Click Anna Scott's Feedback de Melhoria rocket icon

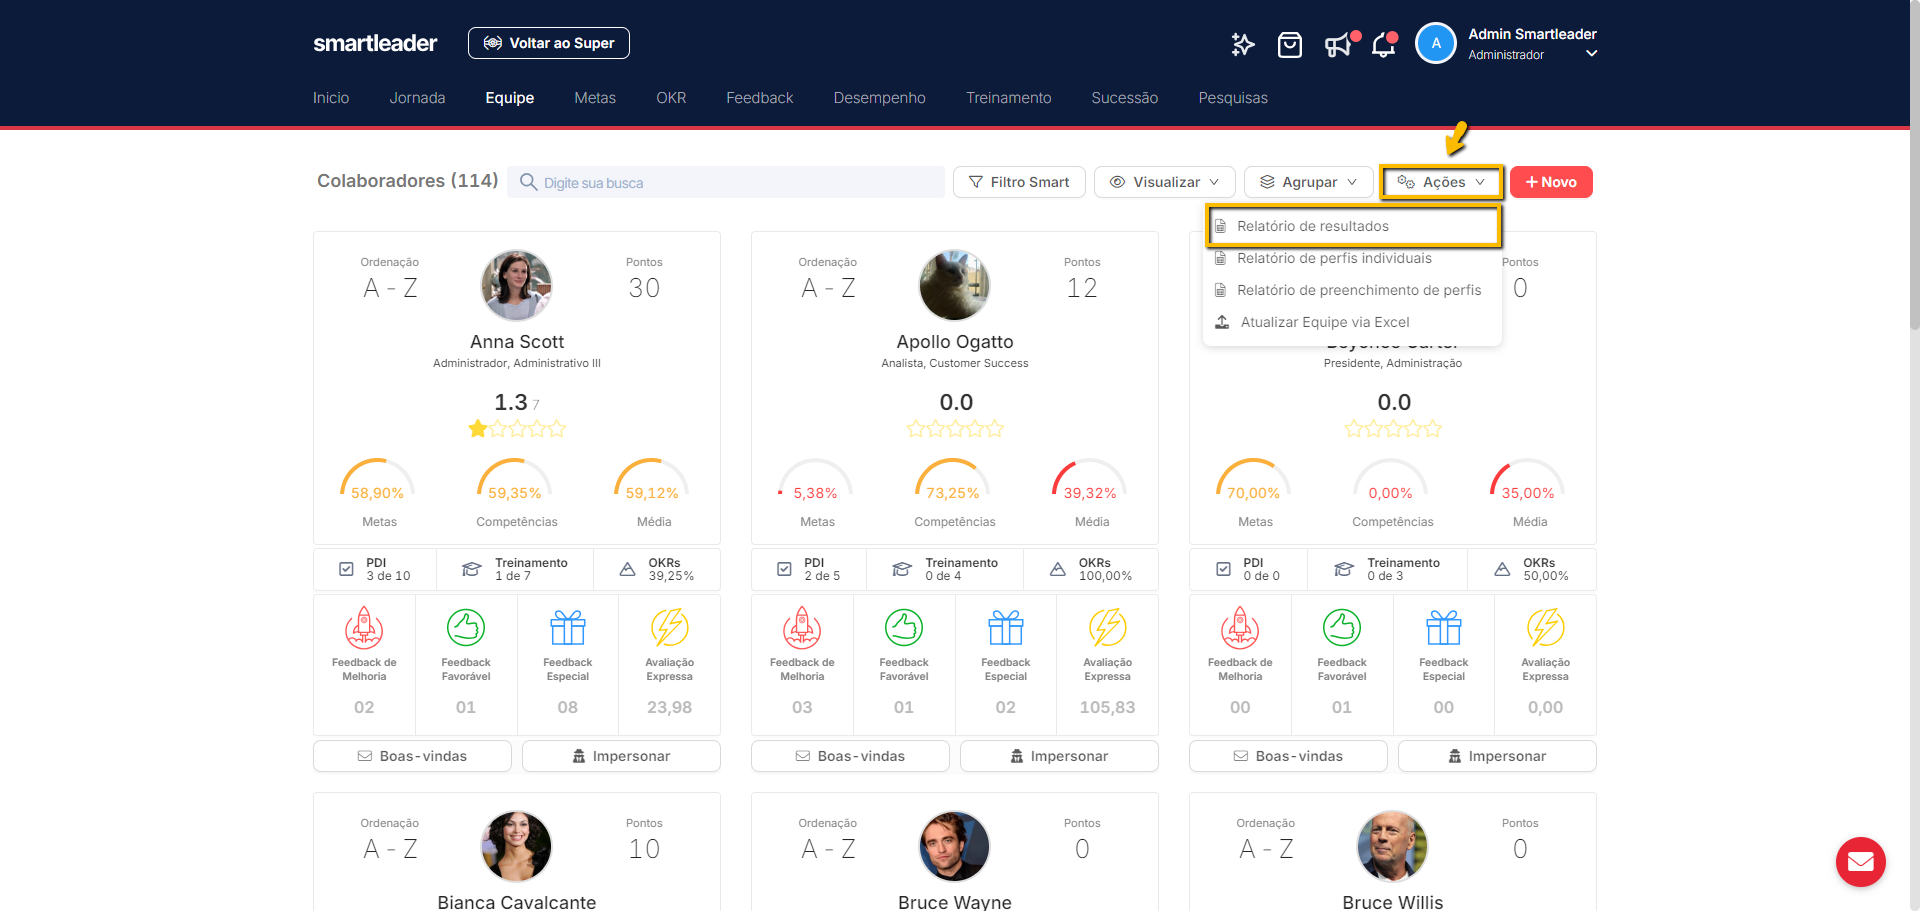point(364,628)
